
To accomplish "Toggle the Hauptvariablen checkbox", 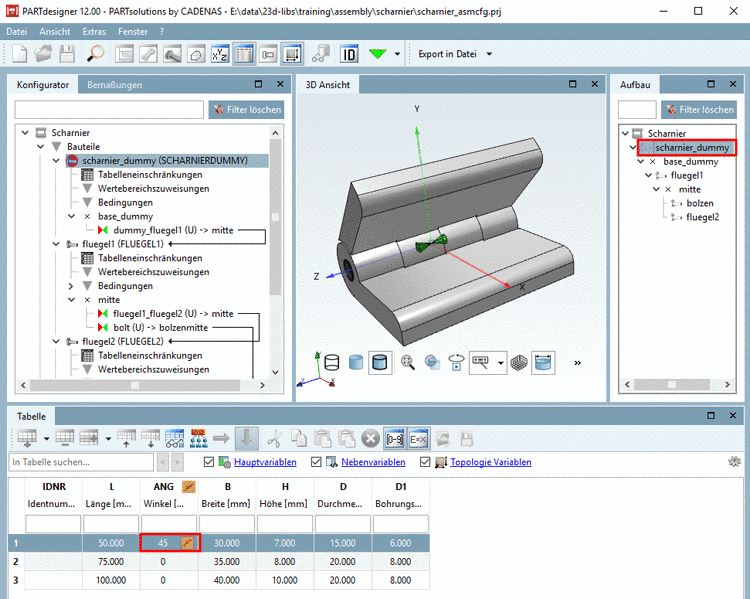I will pos(209,462).
